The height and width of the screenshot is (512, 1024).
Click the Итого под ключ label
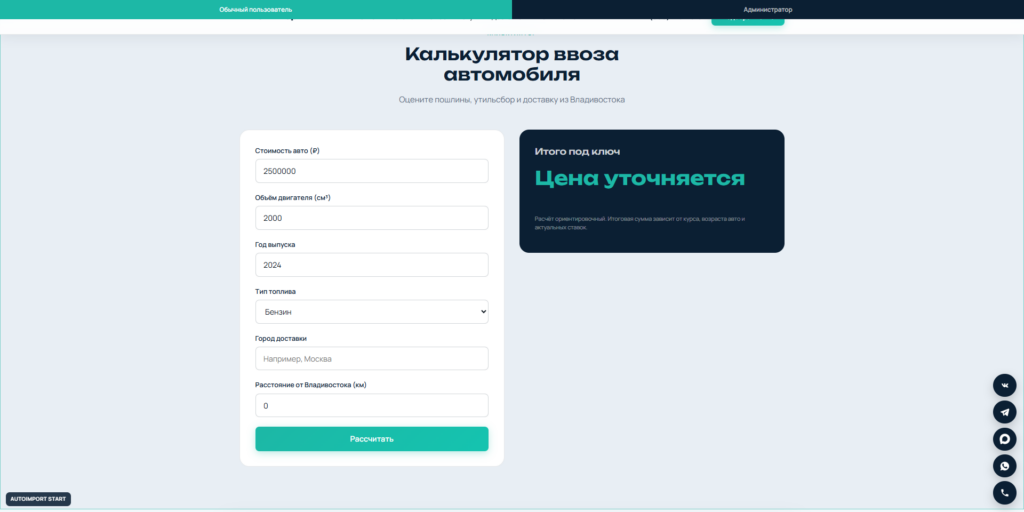pyautogui.click(x=577, y=152)
